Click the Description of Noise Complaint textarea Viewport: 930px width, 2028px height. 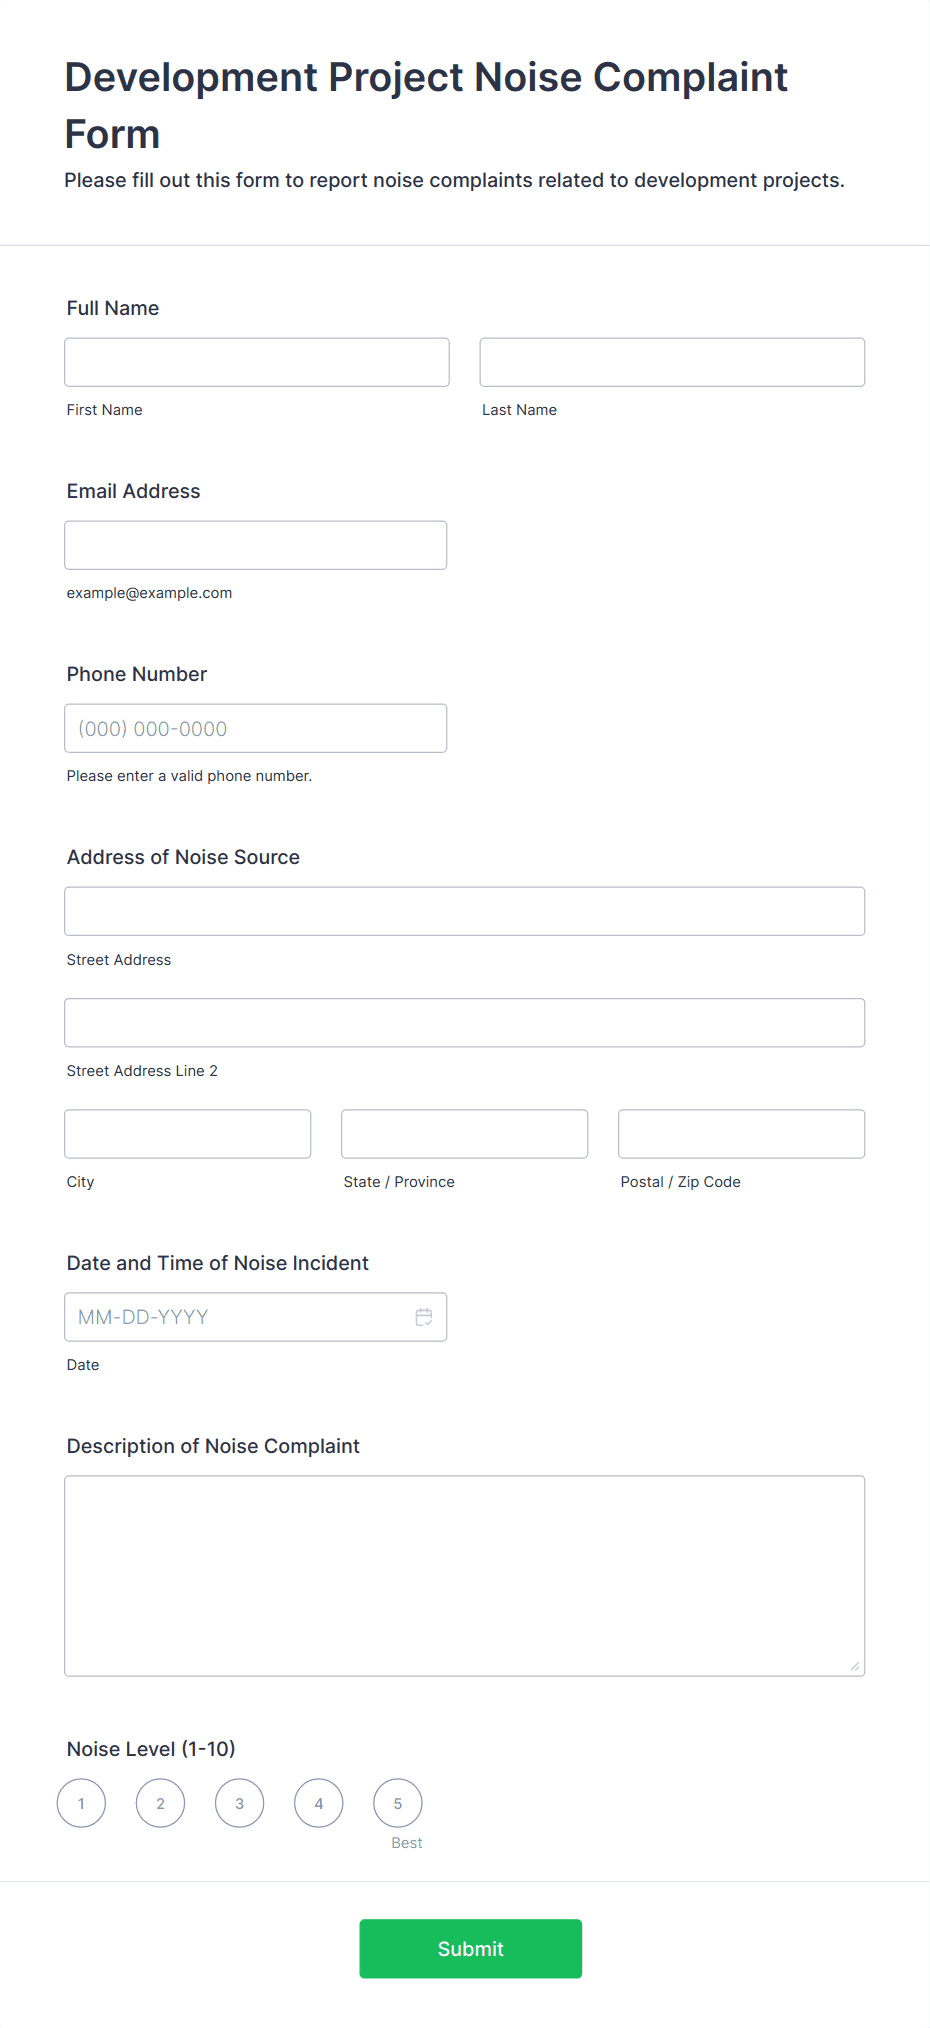465,1576
